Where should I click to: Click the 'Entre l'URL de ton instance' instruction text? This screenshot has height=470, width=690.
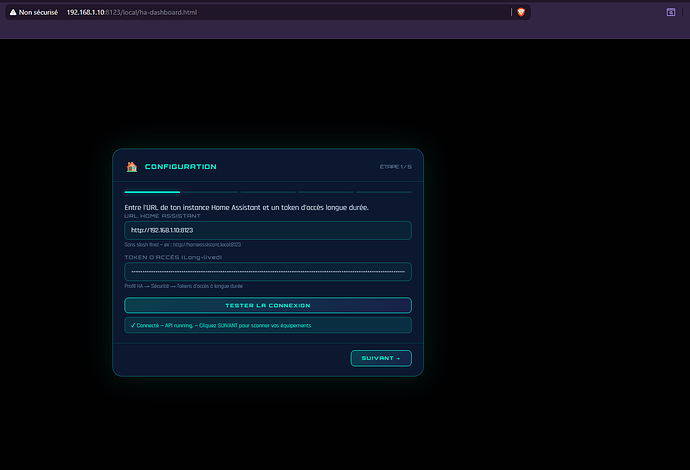(x=246, y=207)
